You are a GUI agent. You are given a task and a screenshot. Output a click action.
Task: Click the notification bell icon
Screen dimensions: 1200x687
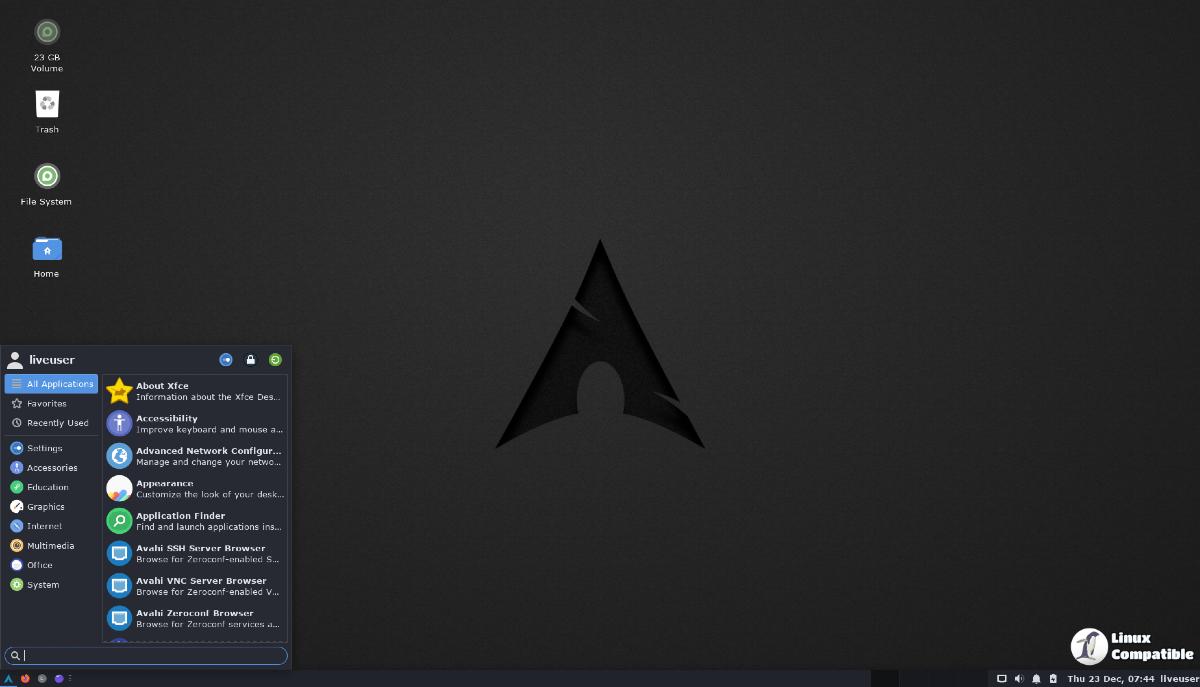point(1036,679)
